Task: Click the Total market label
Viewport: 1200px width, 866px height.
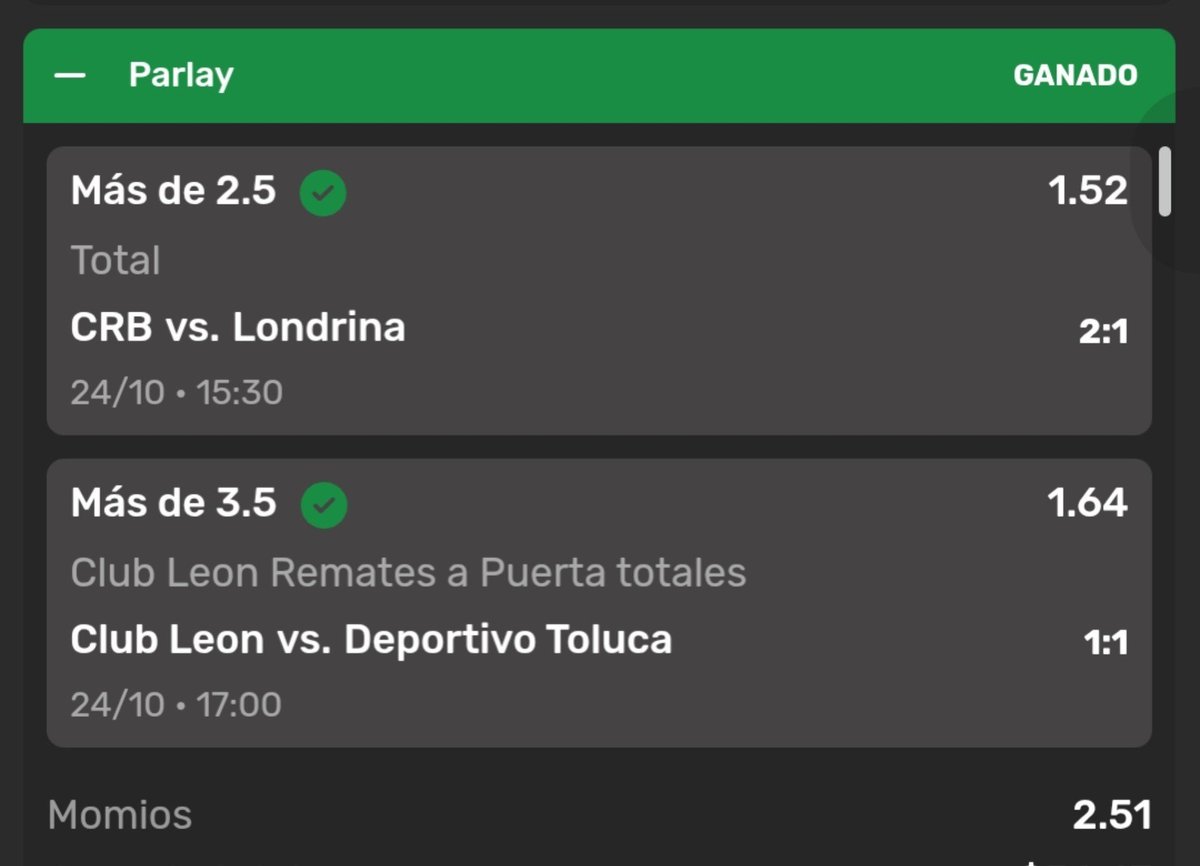Action: tap(115, 261)
